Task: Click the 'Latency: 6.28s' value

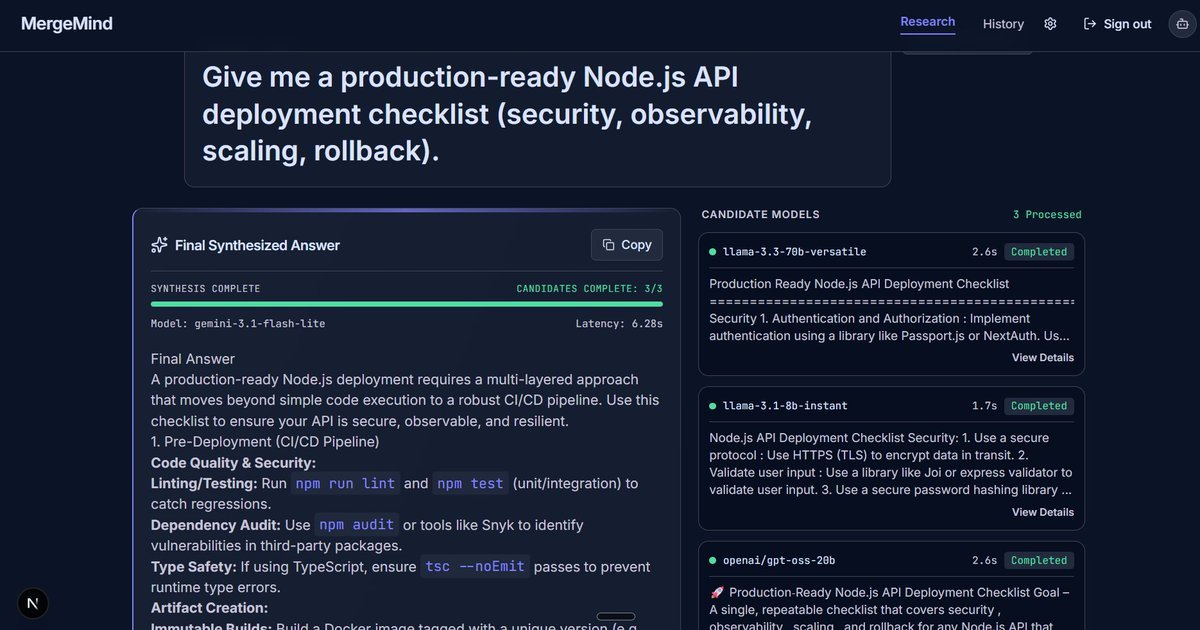Action: (619, 324)
